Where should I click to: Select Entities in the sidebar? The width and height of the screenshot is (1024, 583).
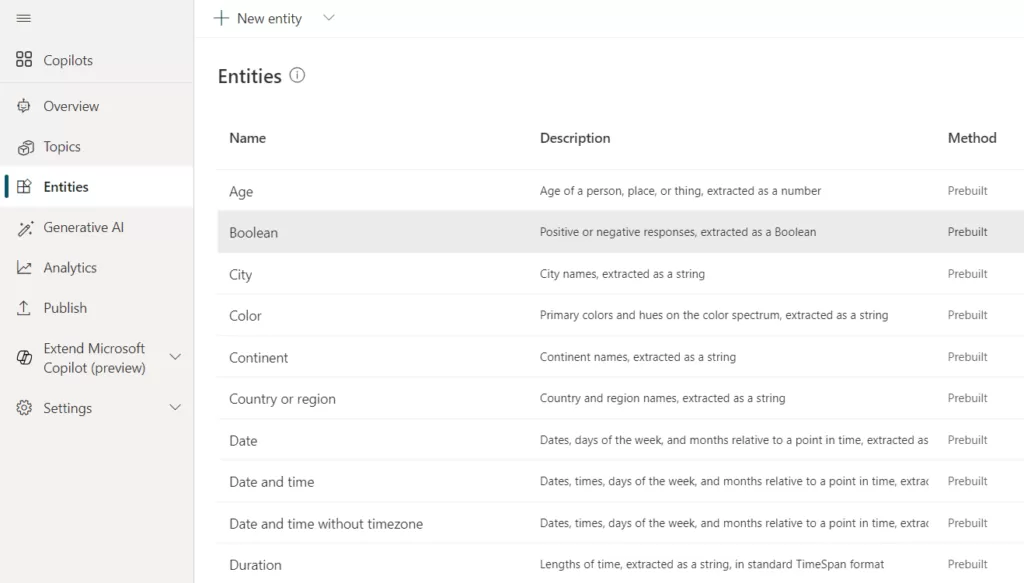(66, 187)
